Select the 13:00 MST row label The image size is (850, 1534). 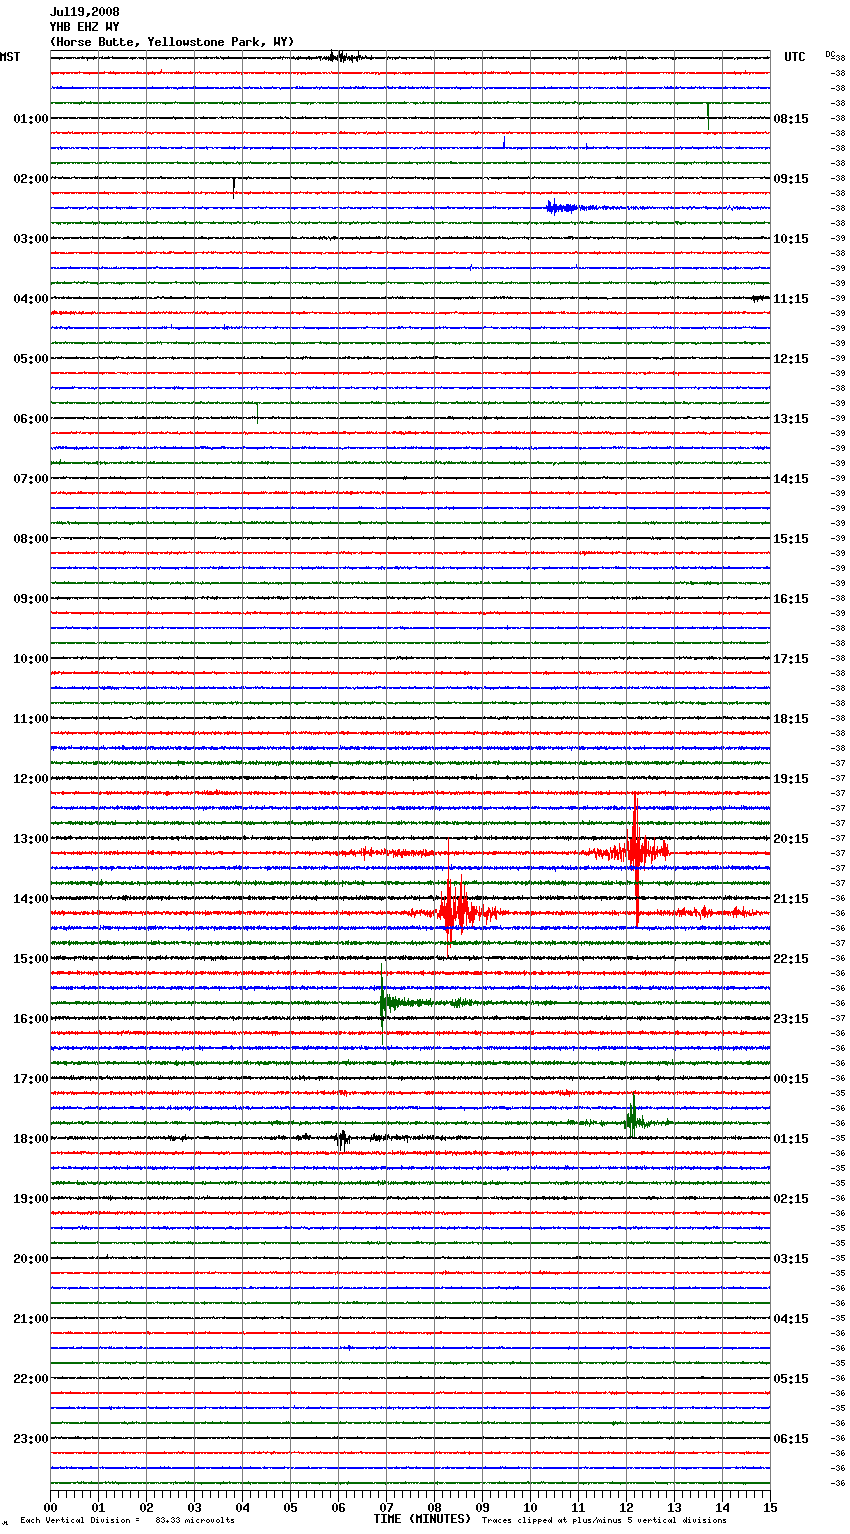pyautogui.click(x=31, y=839)
